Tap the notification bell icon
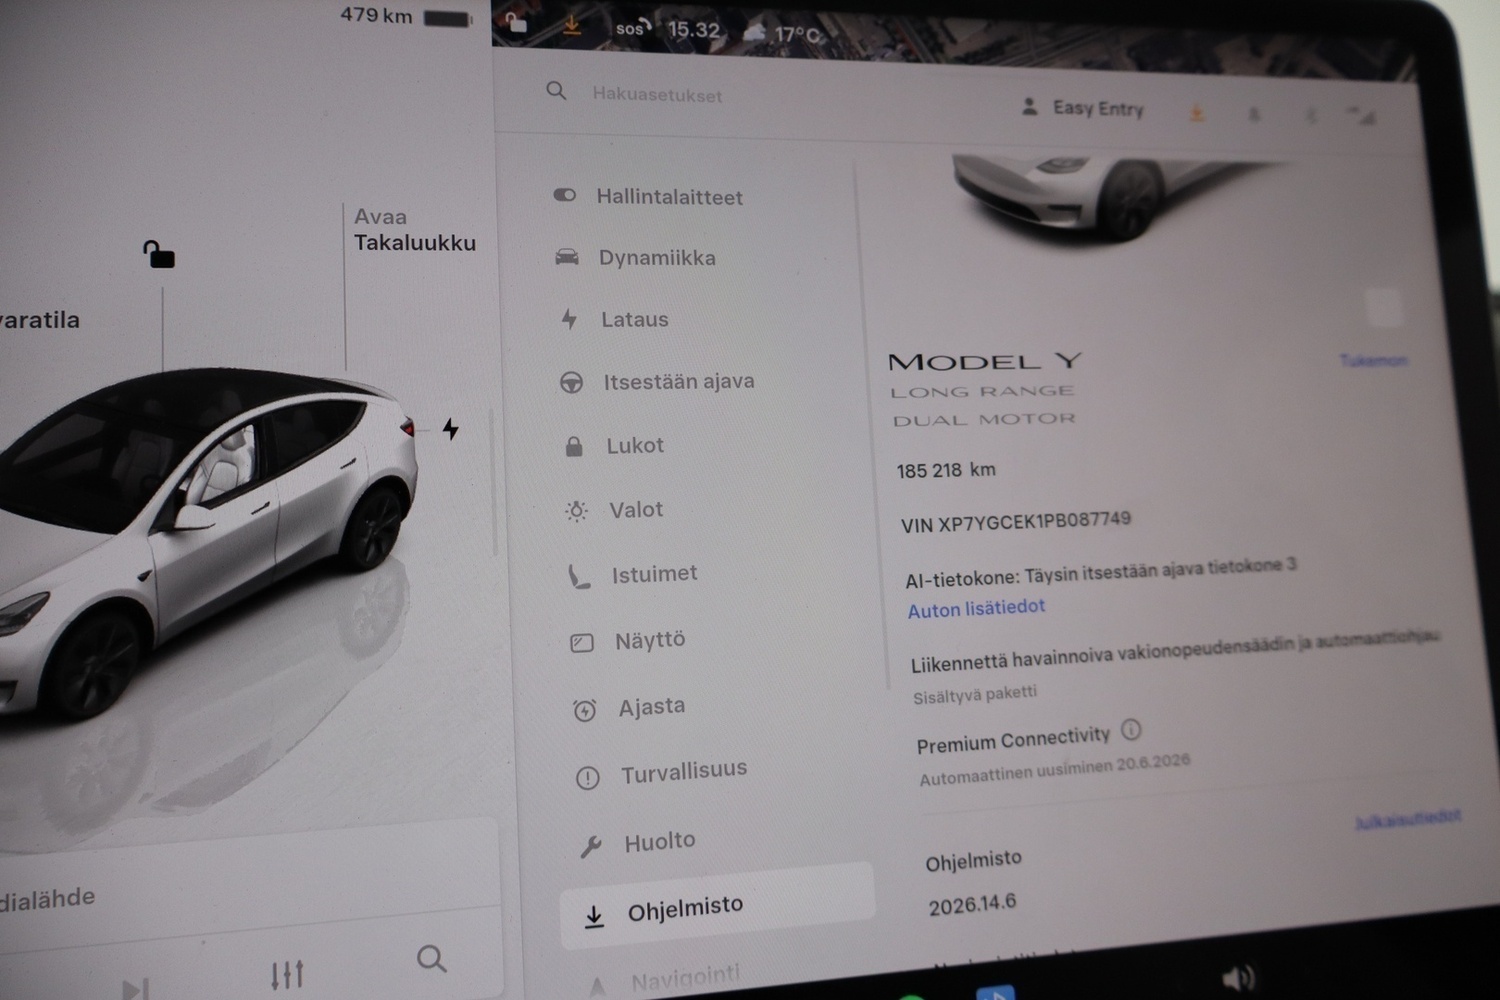Screen dimensions: 1500x1000 (1254, 115)
